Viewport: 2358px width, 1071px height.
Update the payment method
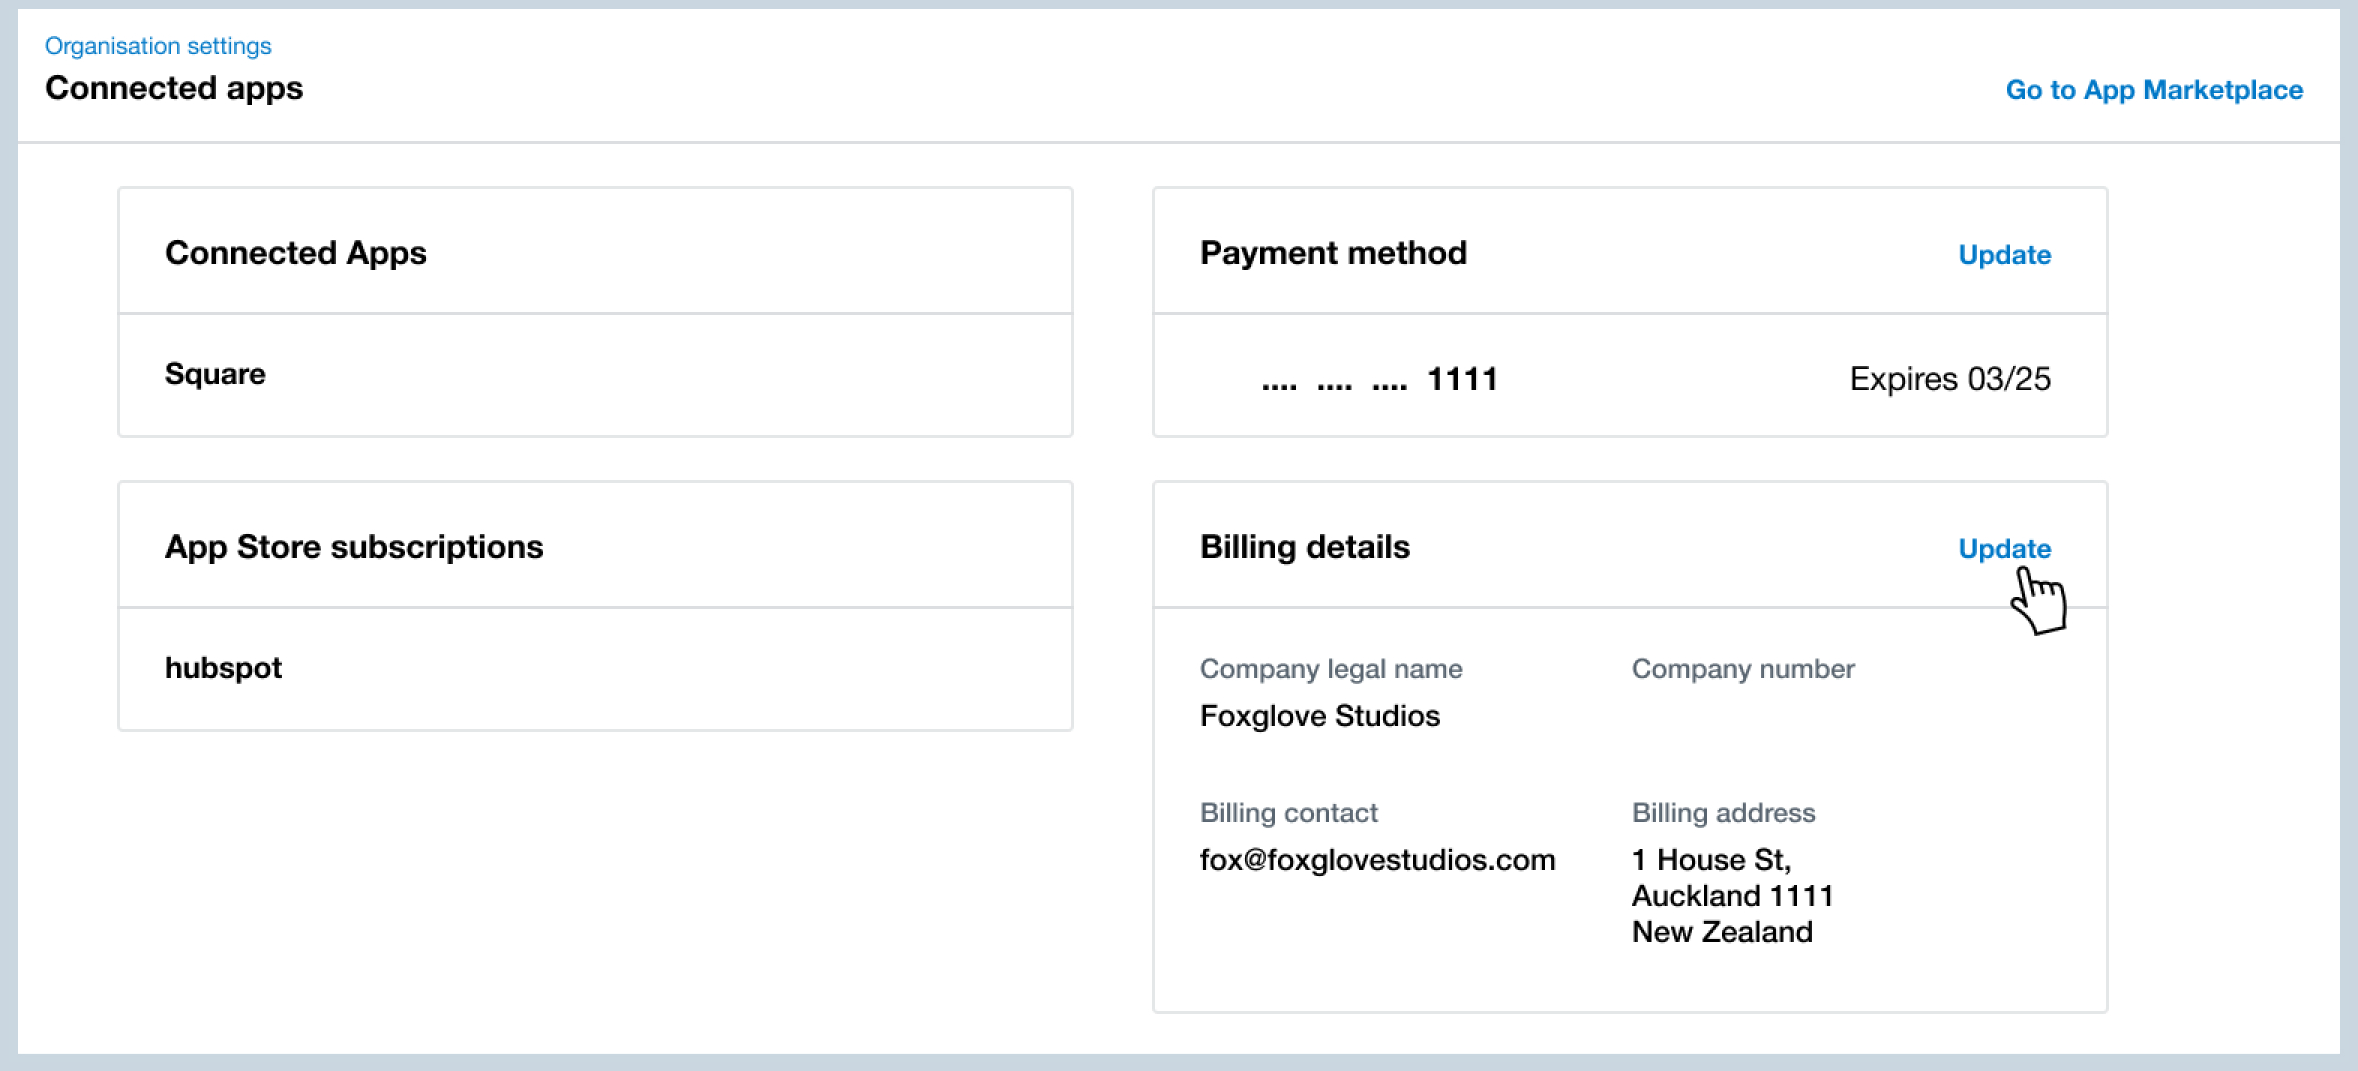[x=2003, y=255]
